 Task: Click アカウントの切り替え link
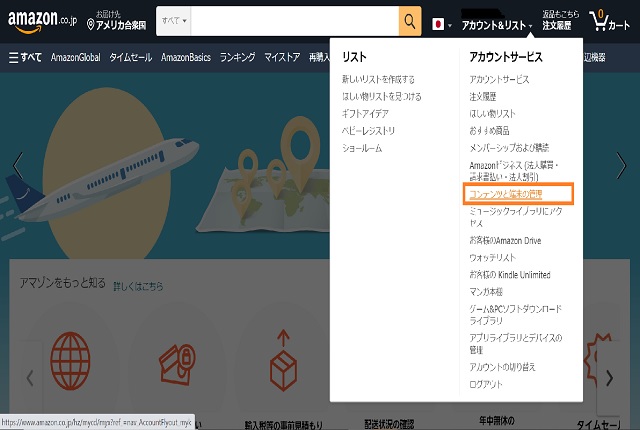tap(502, 367)
